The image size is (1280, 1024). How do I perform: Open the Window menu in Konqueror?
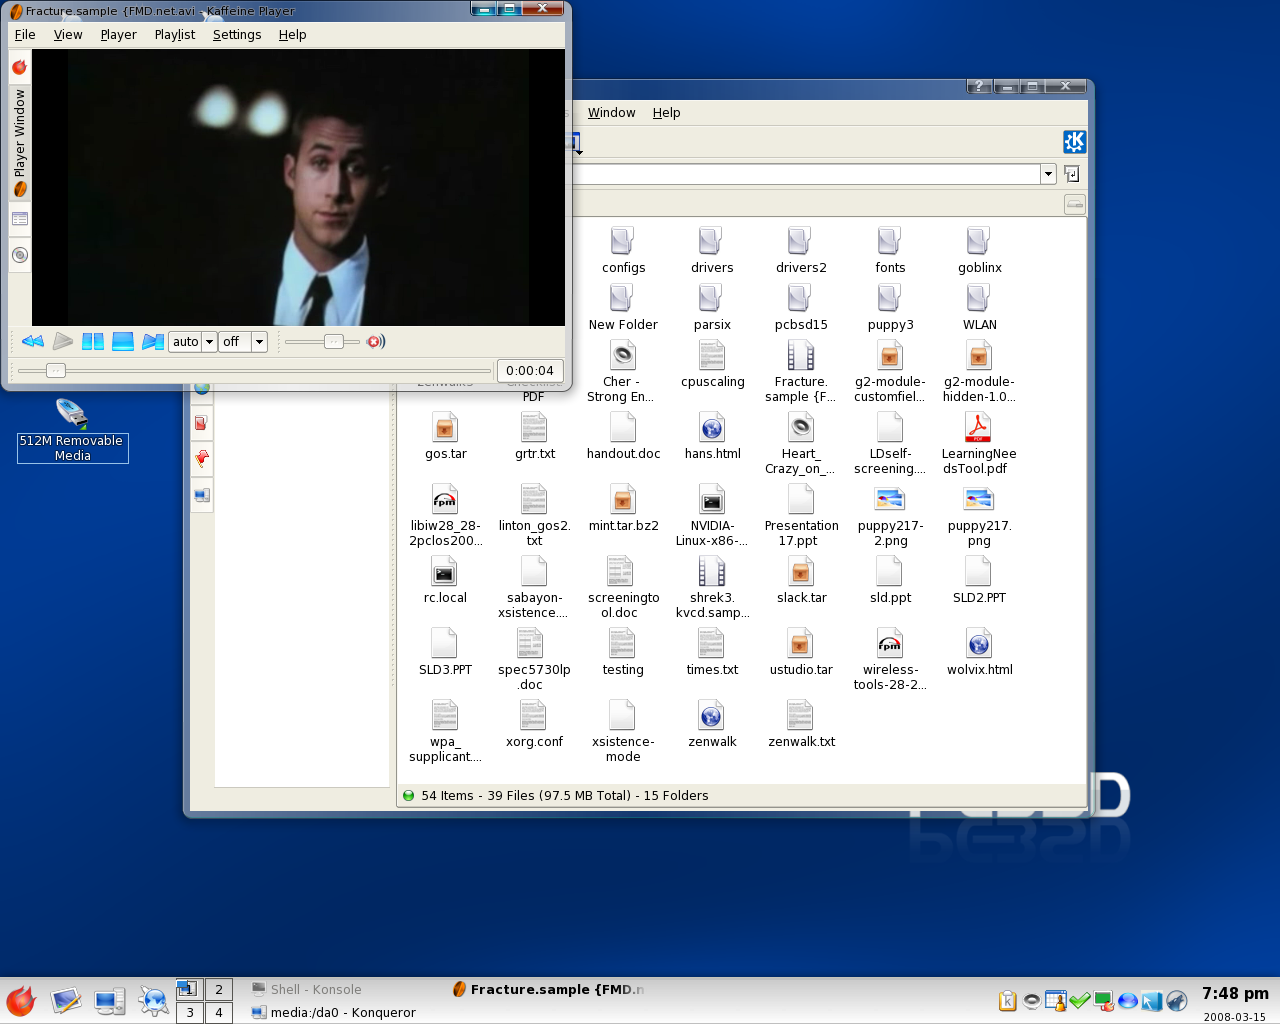point(612,113)
